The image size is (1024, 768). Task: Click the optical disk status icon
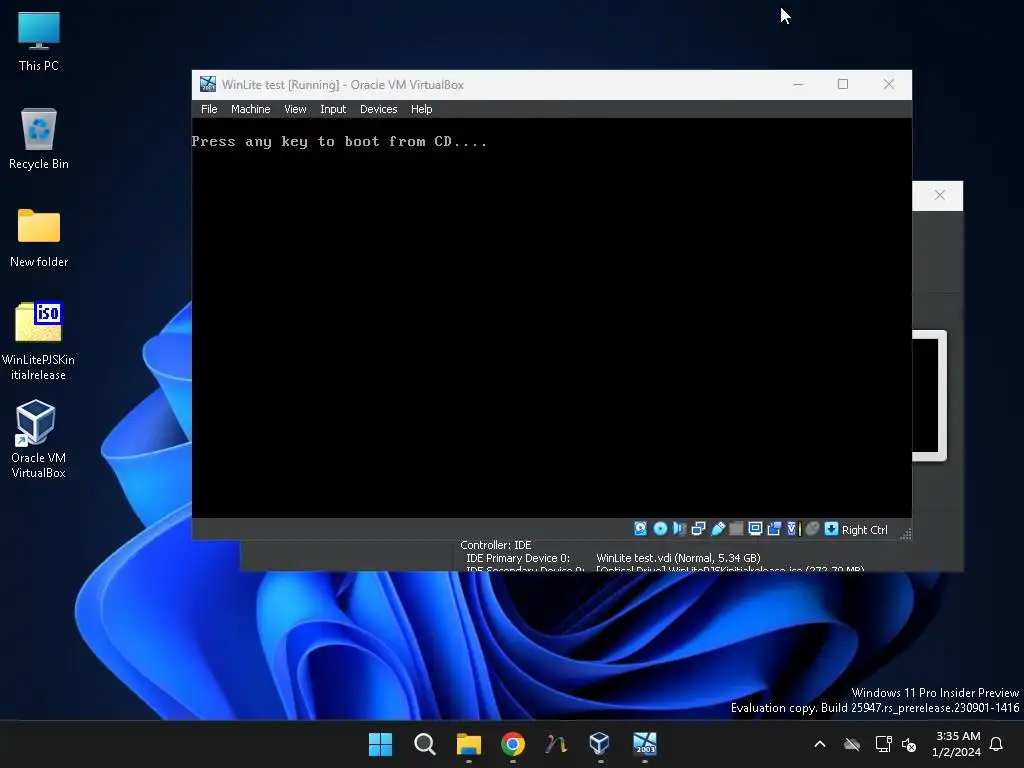pyautogui.click(x=660, y=529)
